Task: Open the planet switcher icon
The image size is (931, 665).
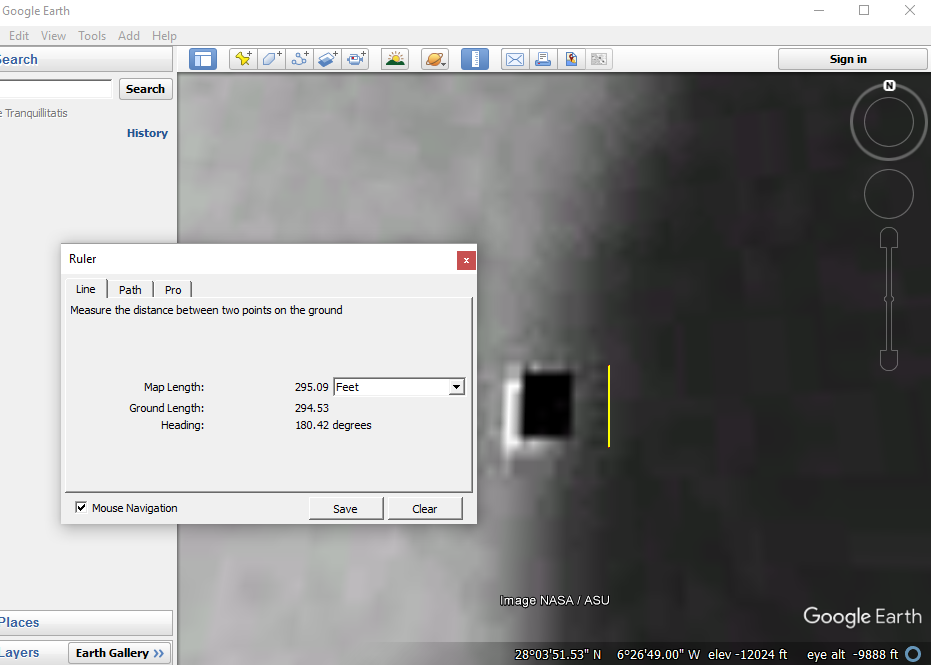Action: click(x=435, y=59)
